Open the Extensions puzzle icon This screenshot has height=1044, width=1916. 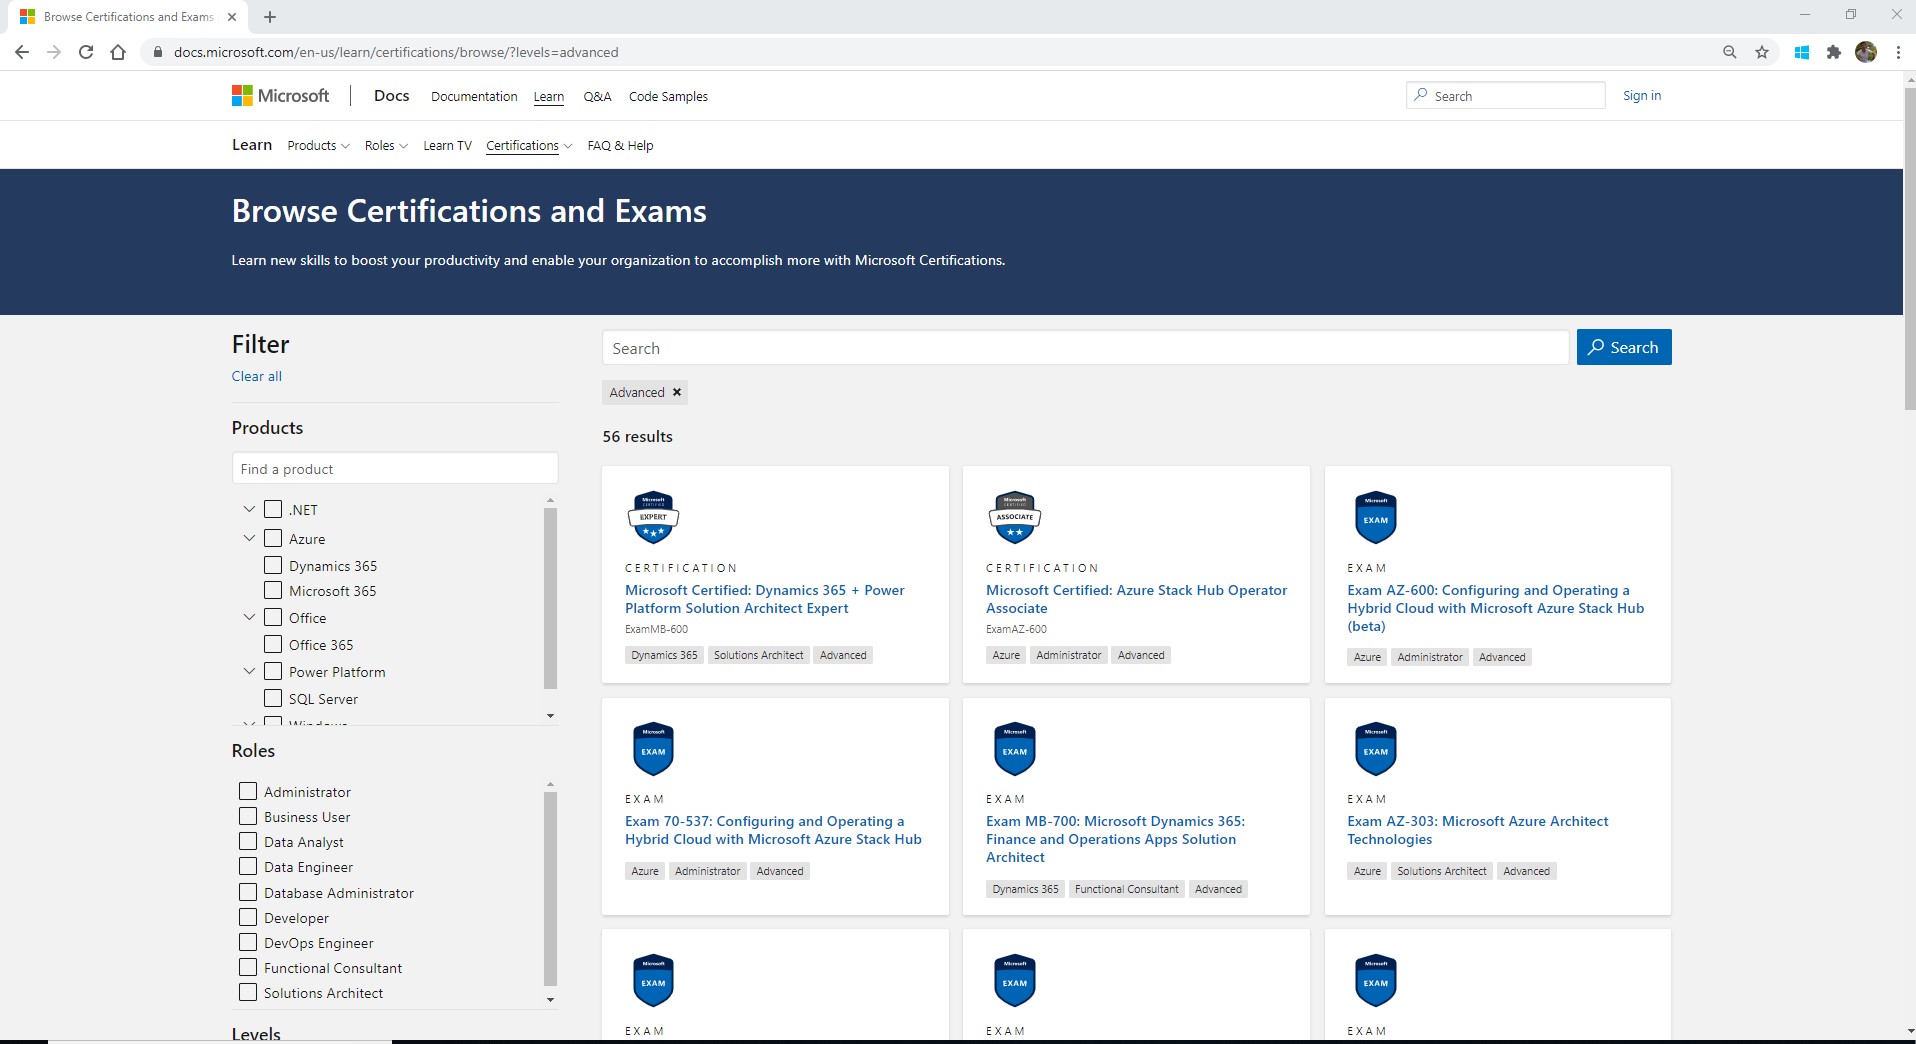[1834, 52]
